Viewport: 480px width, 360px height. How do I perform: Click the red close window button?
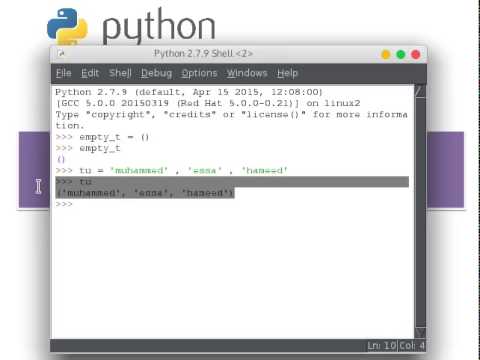click(x=416, y=54)
